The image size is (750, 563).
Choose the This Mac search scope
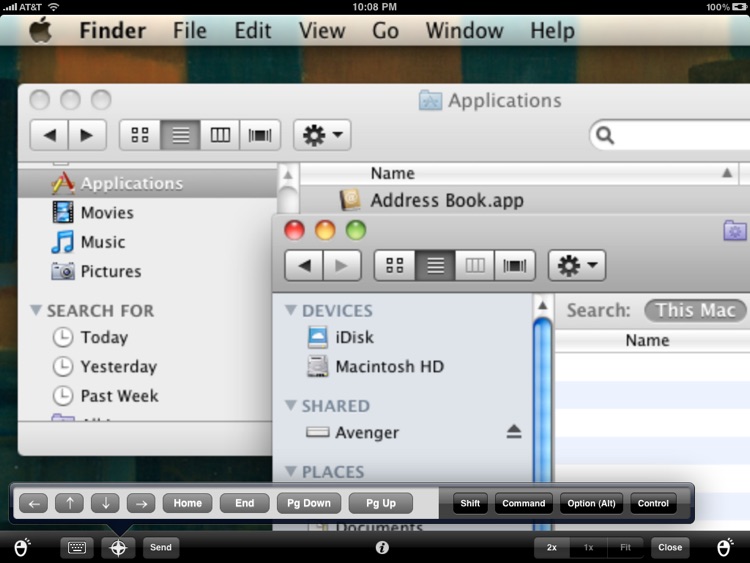pyautogui.click(x=695, y=310)
